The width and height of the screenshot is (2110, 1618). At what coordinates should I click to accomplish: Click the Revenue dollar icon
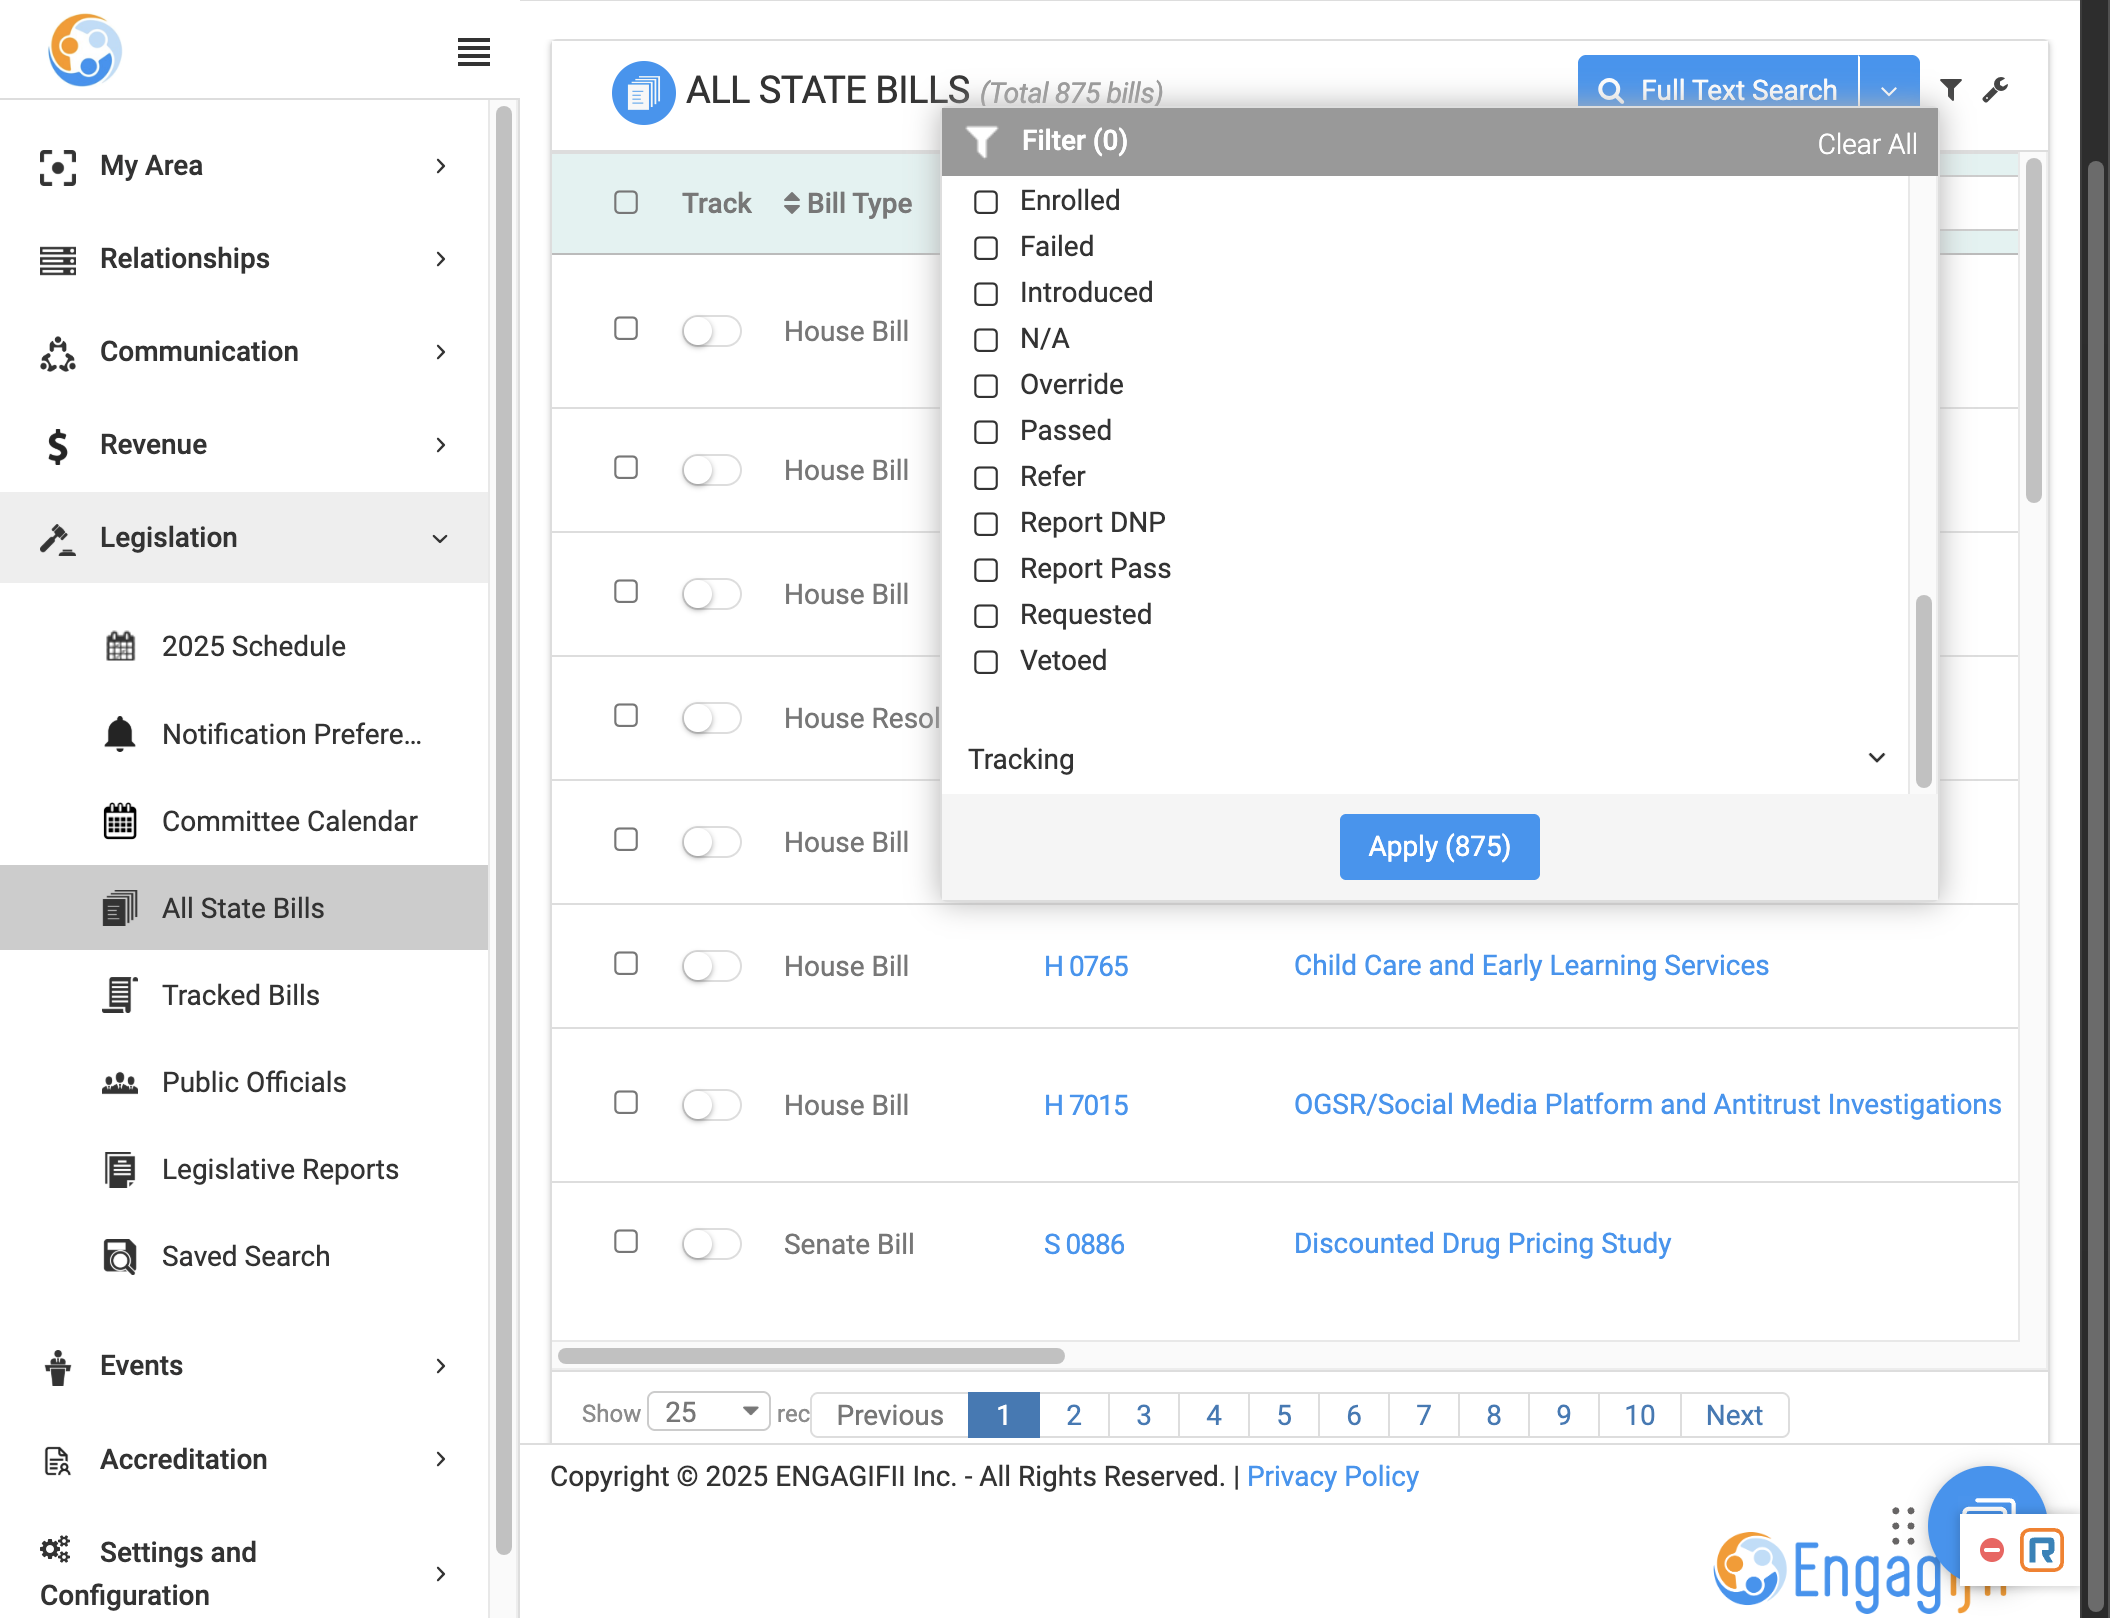(x=58, y=446)
